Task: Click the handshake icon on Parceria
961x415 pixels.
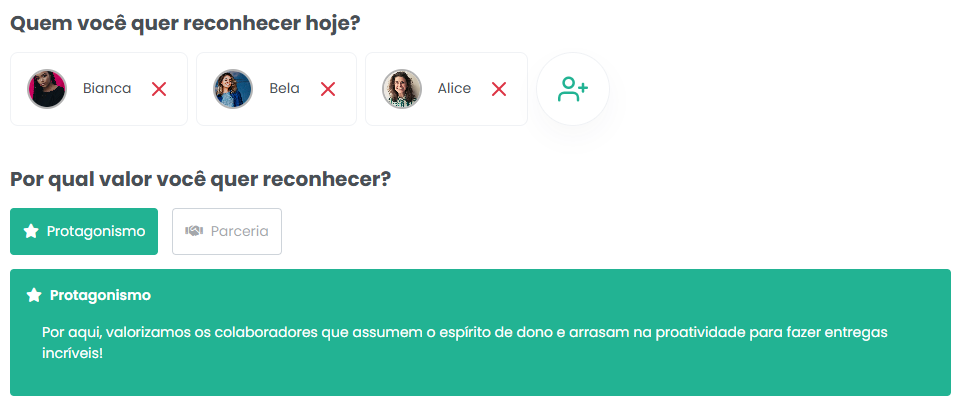Action: (194, 231)
